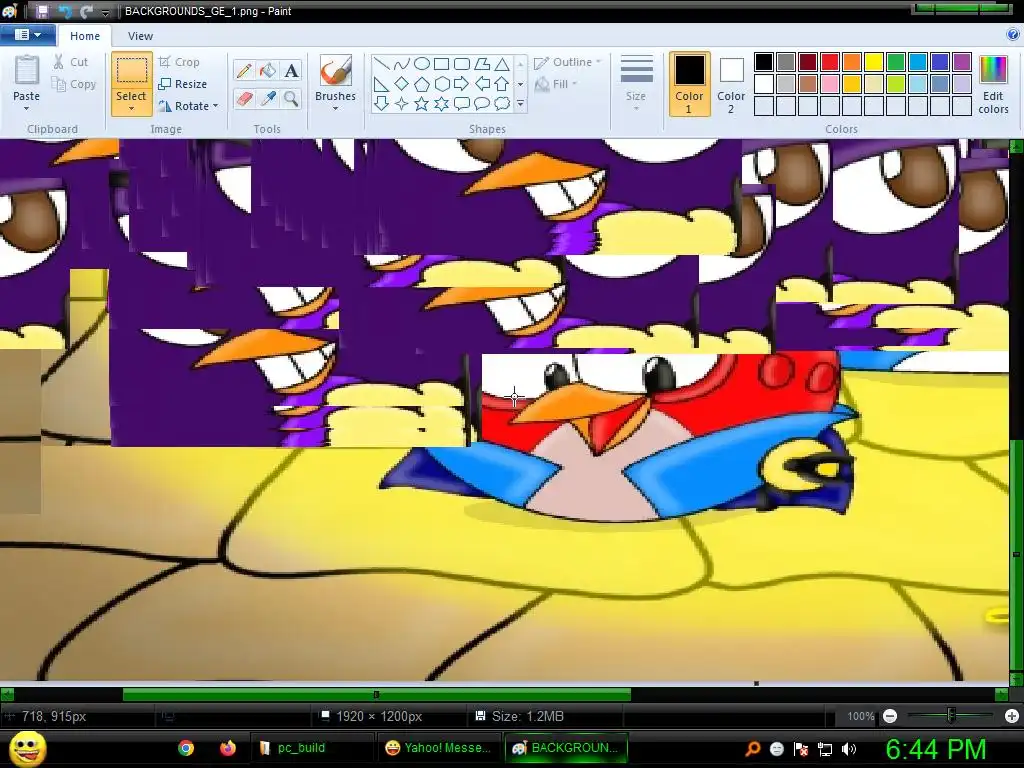The image size is (1024, 768).
Task: Activate the Color 2 selector
Action: point(731,85)
